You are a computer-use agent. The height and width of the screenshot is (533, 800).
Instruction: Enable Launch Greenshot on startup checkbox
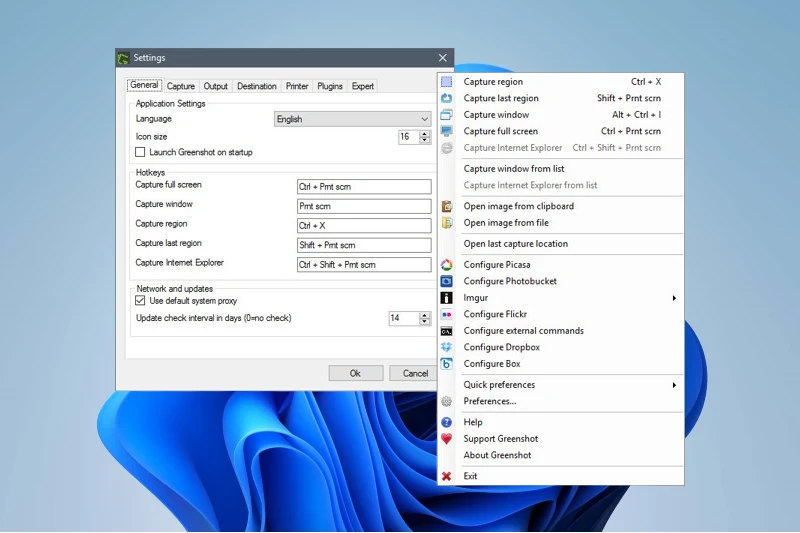pyautogui.click(x=140, y=152)
